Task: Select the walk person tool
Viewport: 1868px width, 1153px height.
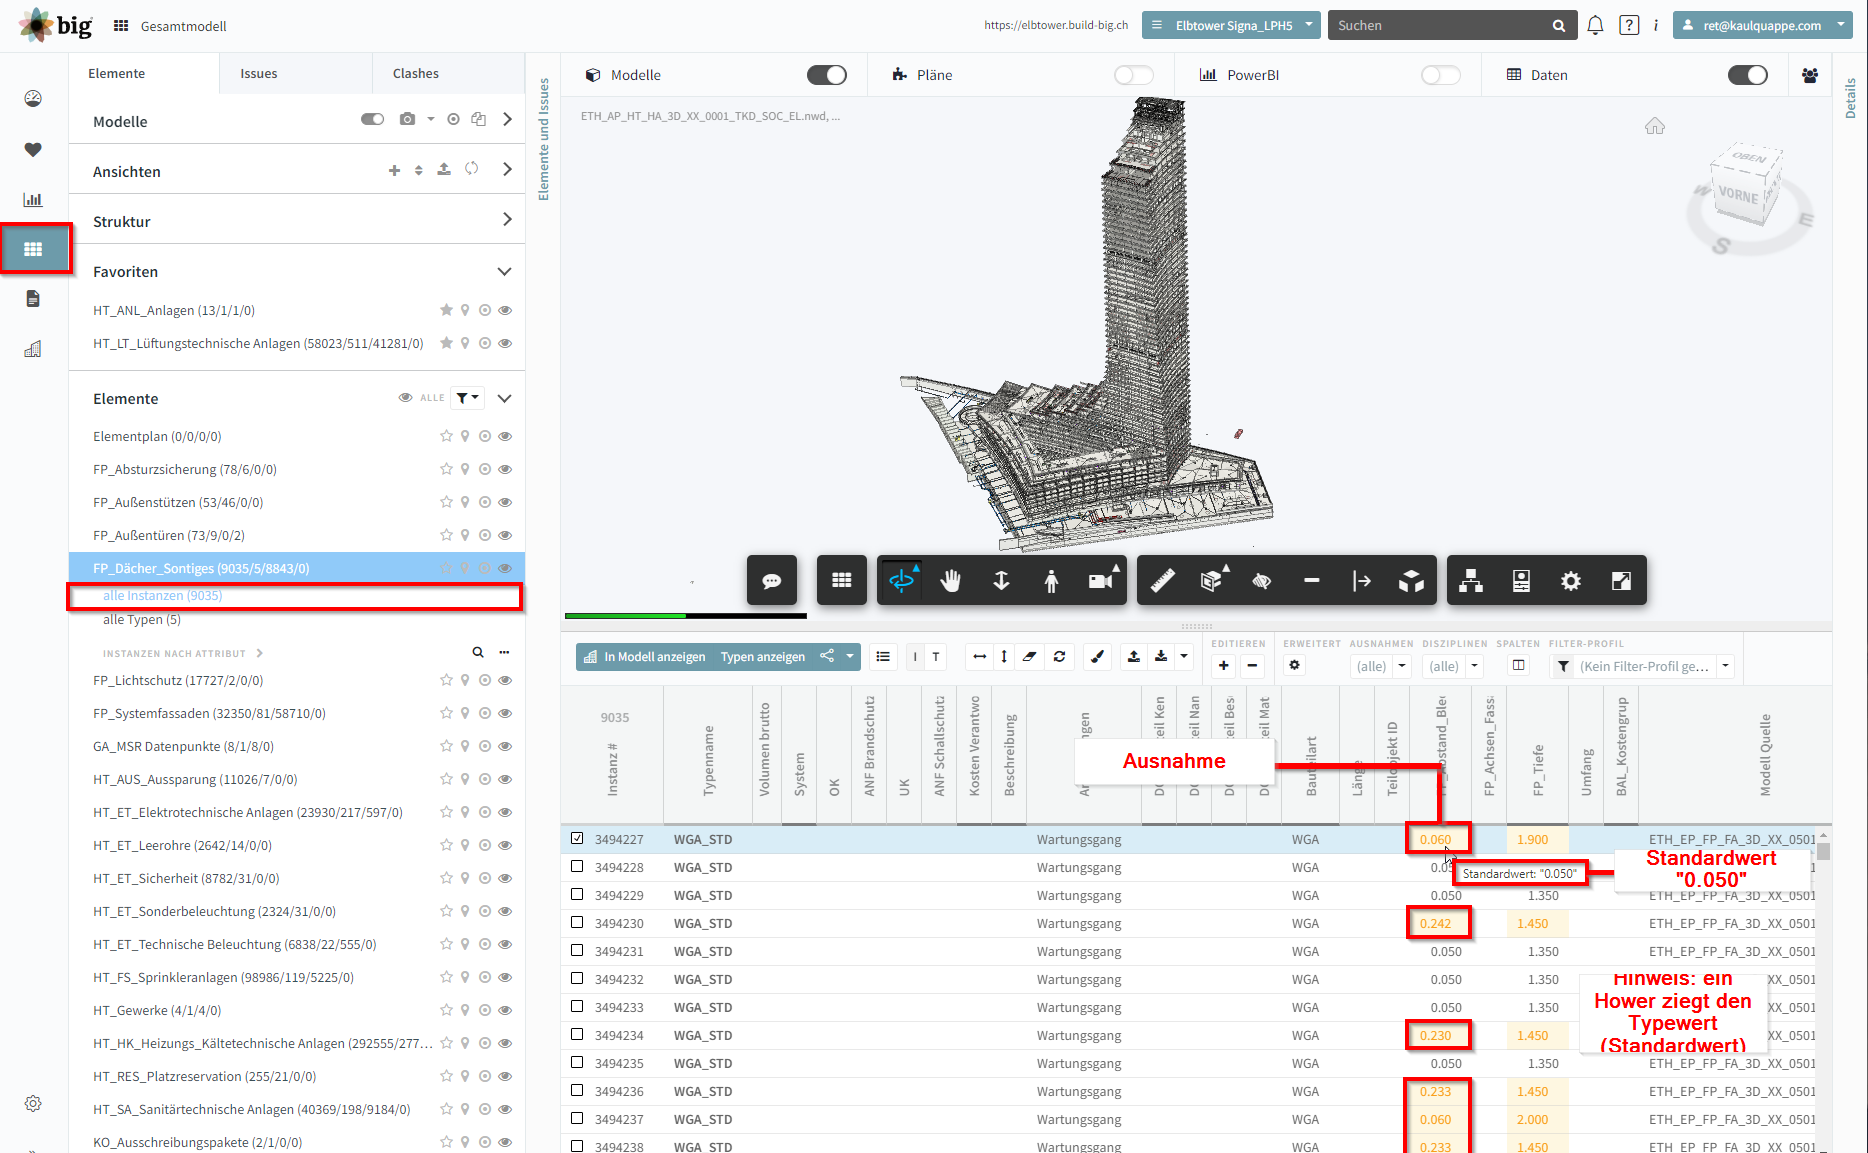Action: tap(1051, 581)
